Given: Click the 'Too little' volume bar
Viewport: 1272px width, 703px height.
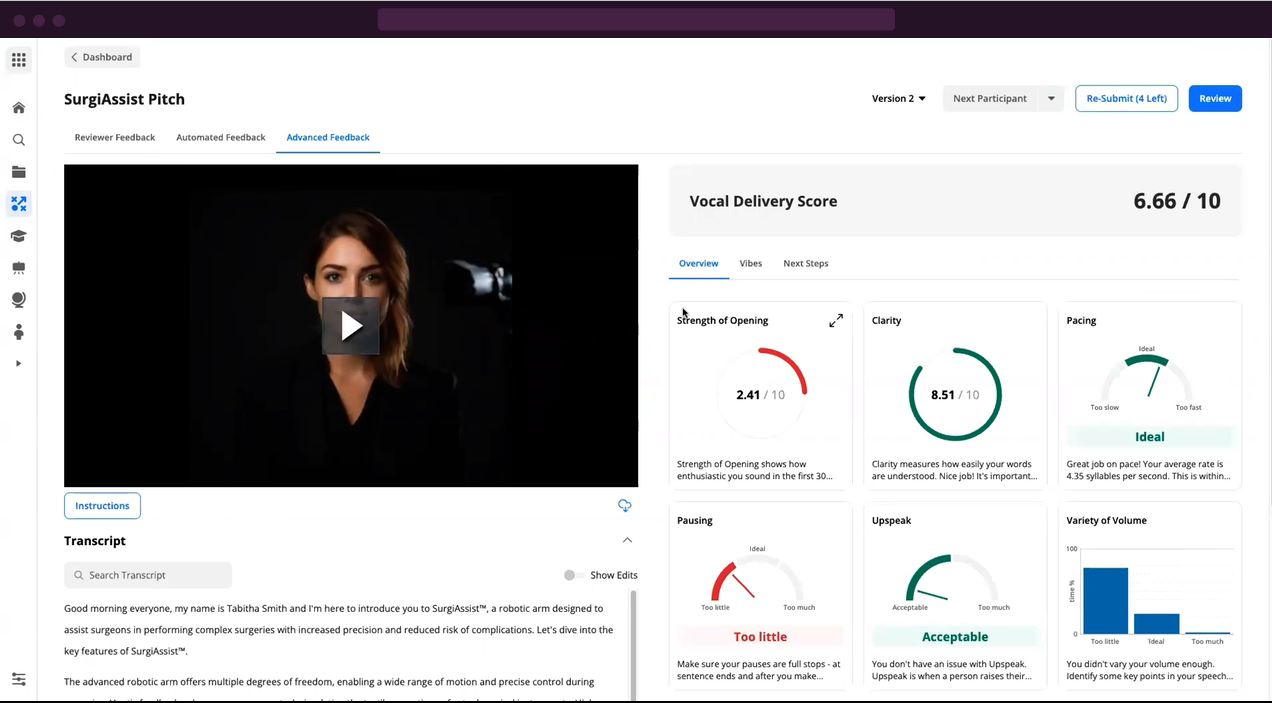Looking at the screenshot, I should point(1105,600).
